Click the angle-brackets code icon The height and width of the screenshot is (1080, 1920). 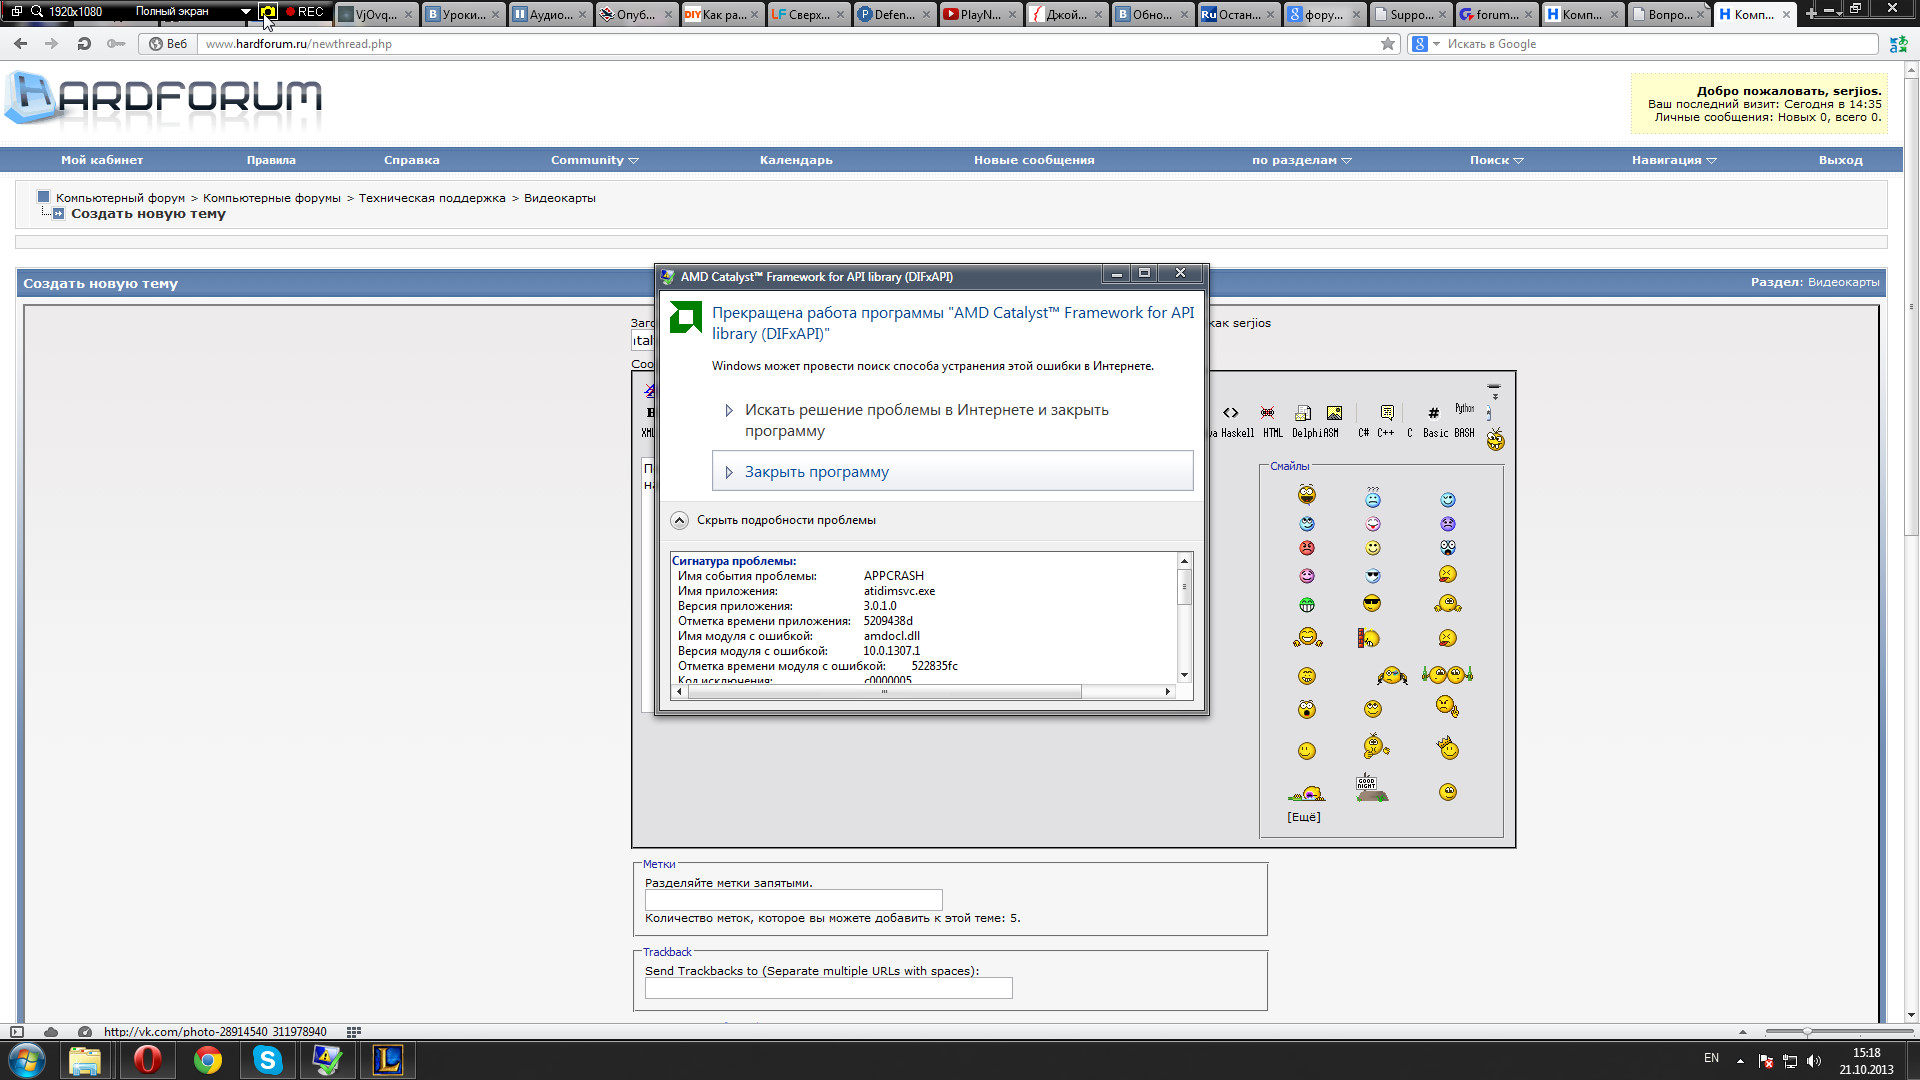(x=1231, y=413)
